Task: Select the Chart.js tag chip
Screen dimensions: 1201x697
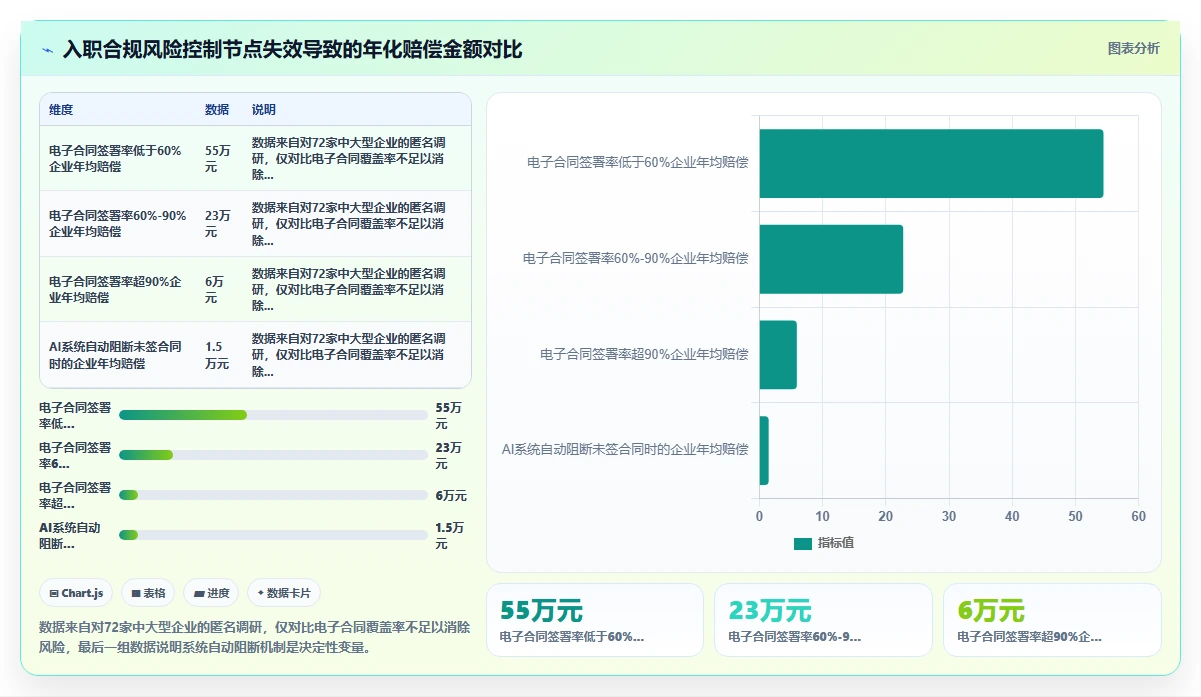Action: click(x=77, y=593)
